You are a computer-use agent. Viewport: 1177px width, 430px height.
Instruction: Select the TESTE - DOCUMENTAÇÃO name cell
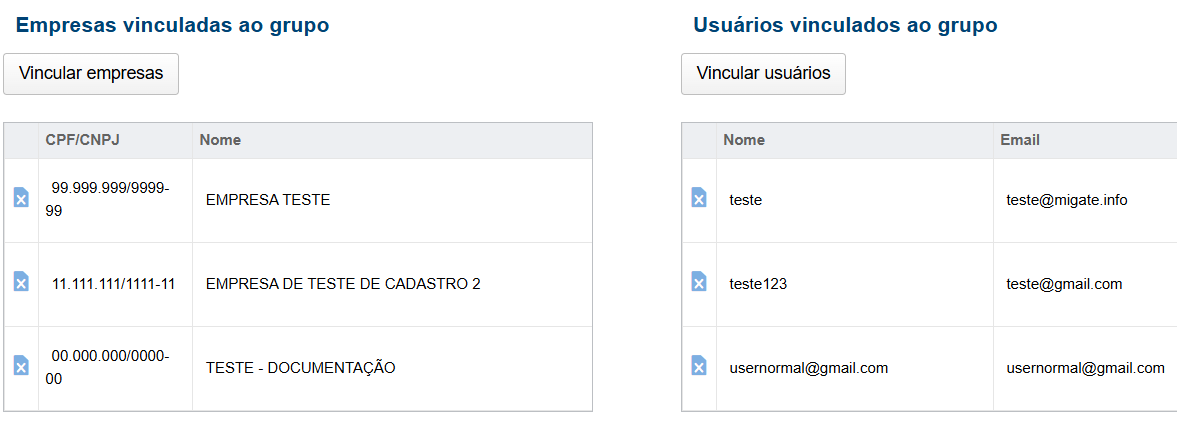click(x=301, y=368)
